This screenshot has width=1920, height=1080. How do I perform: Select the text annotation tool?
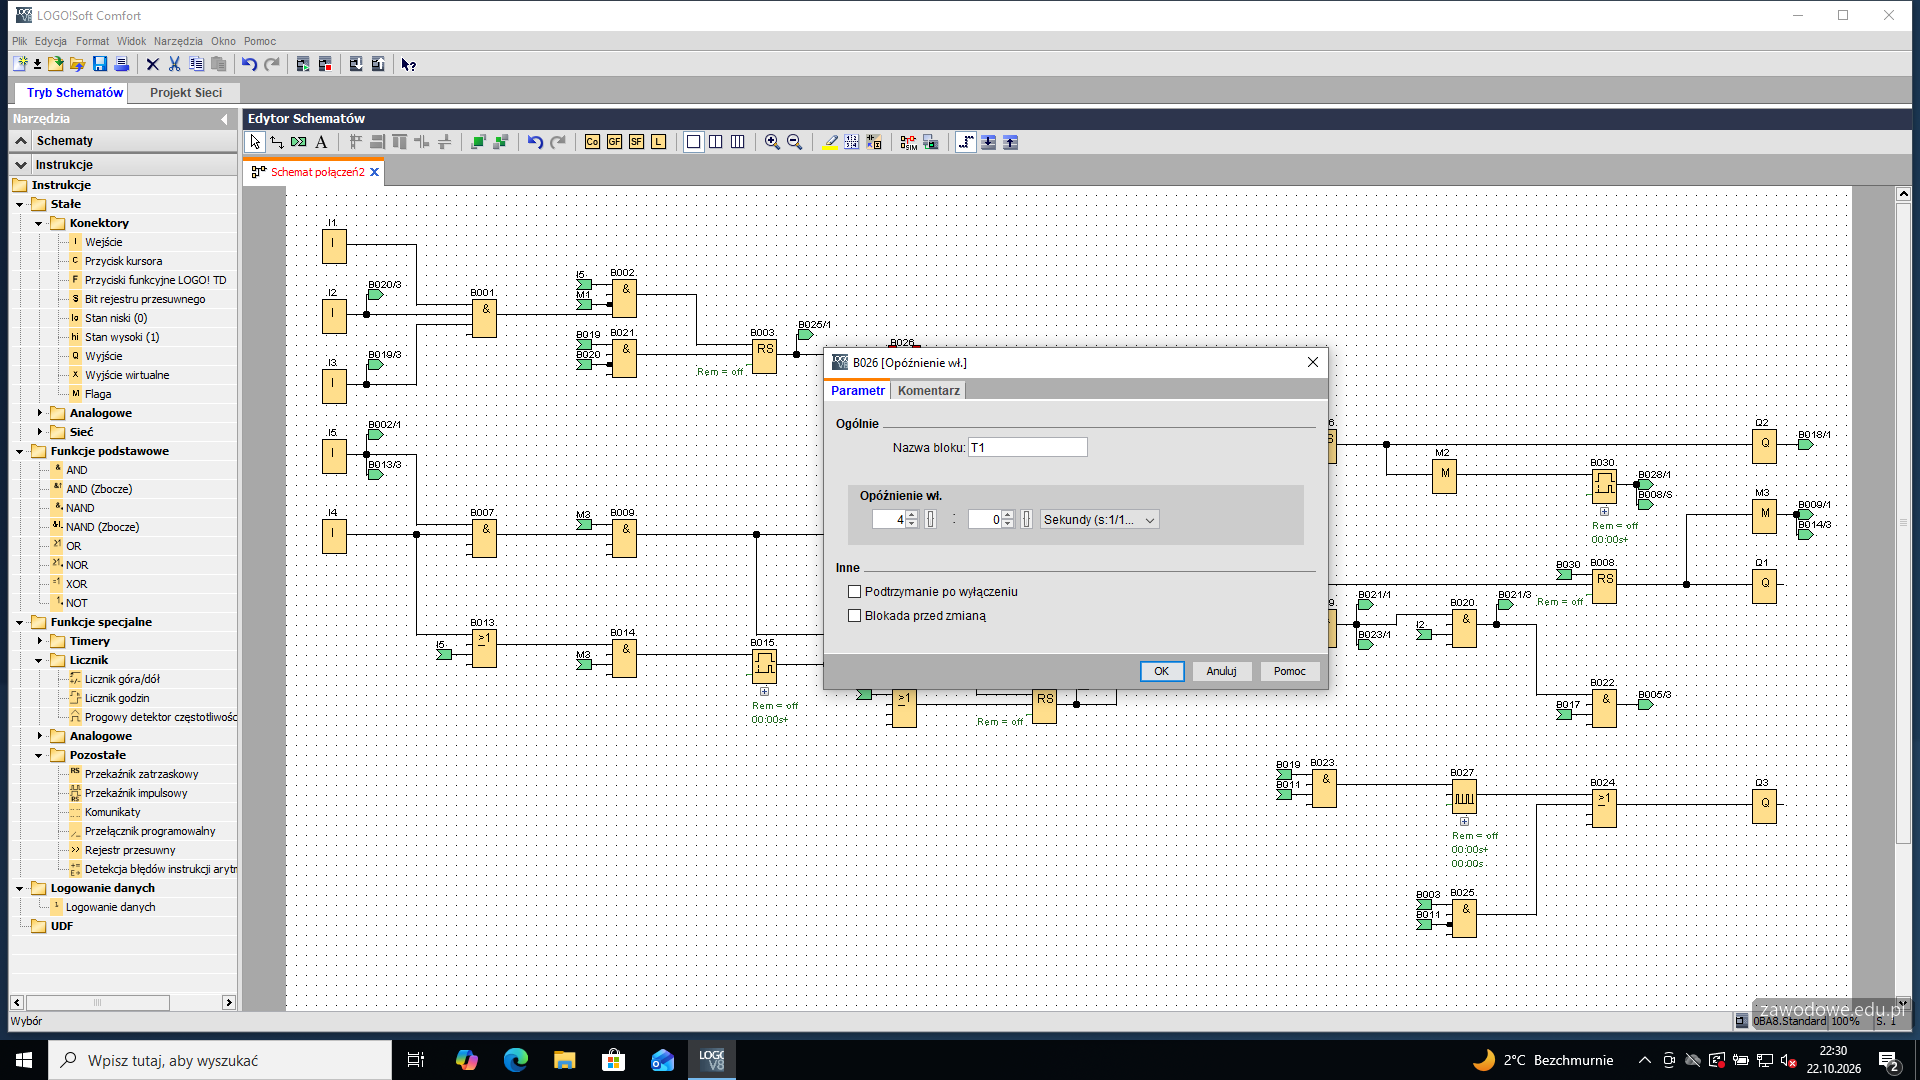pos(321,142)
